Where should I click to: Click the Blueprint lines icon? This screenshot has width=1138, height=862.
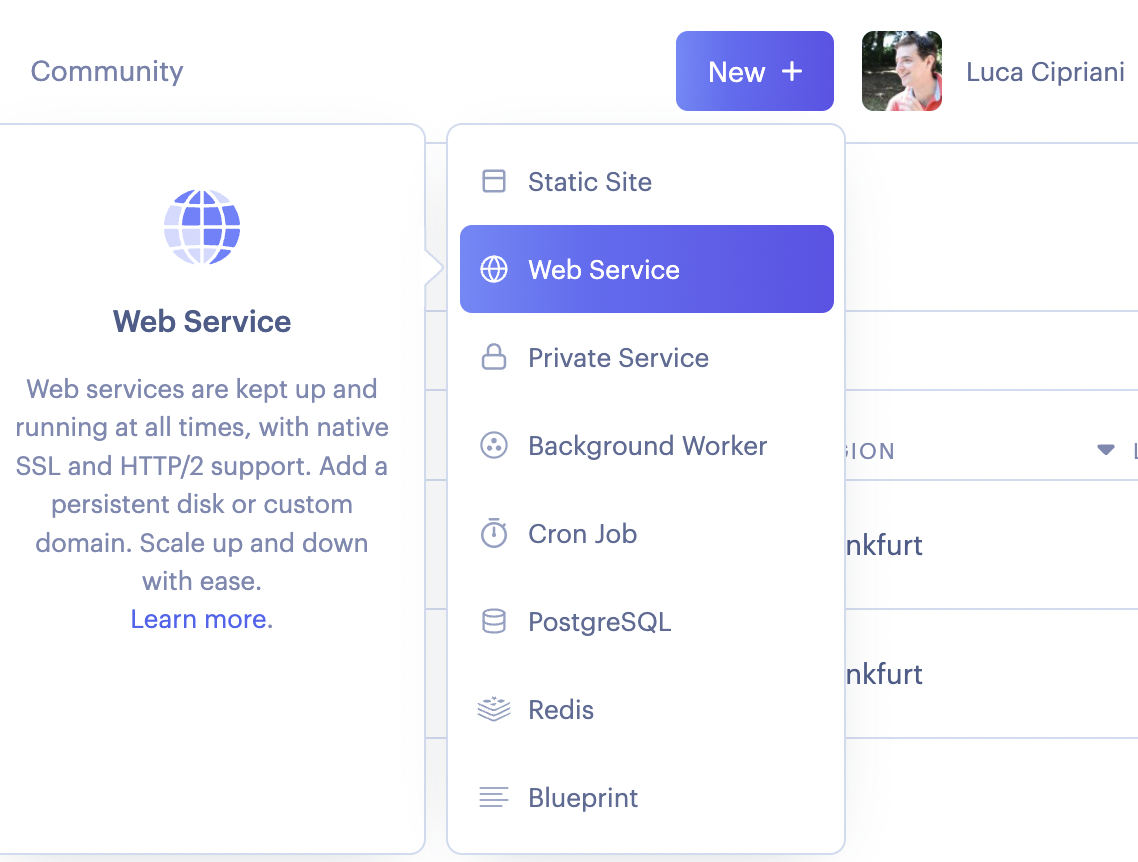494,798
